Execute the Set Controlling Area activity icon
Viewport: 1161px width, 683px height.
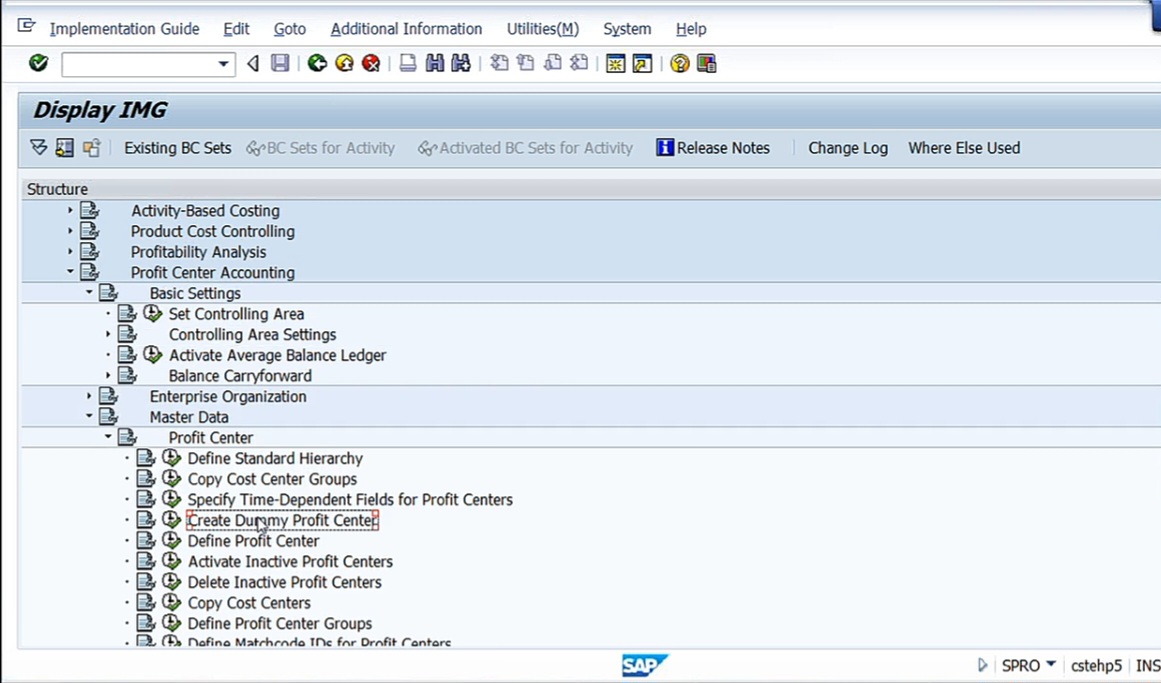tap(153, 313)
